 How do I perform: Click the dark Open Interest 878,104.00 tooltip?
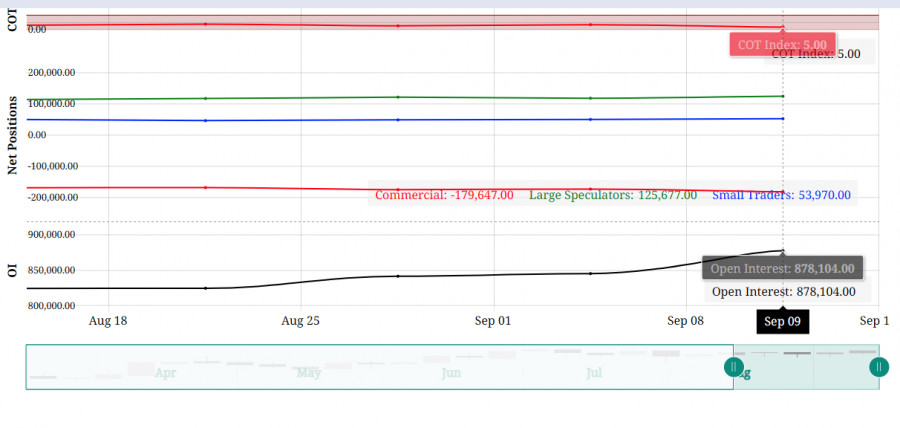[x=782, y=268]
